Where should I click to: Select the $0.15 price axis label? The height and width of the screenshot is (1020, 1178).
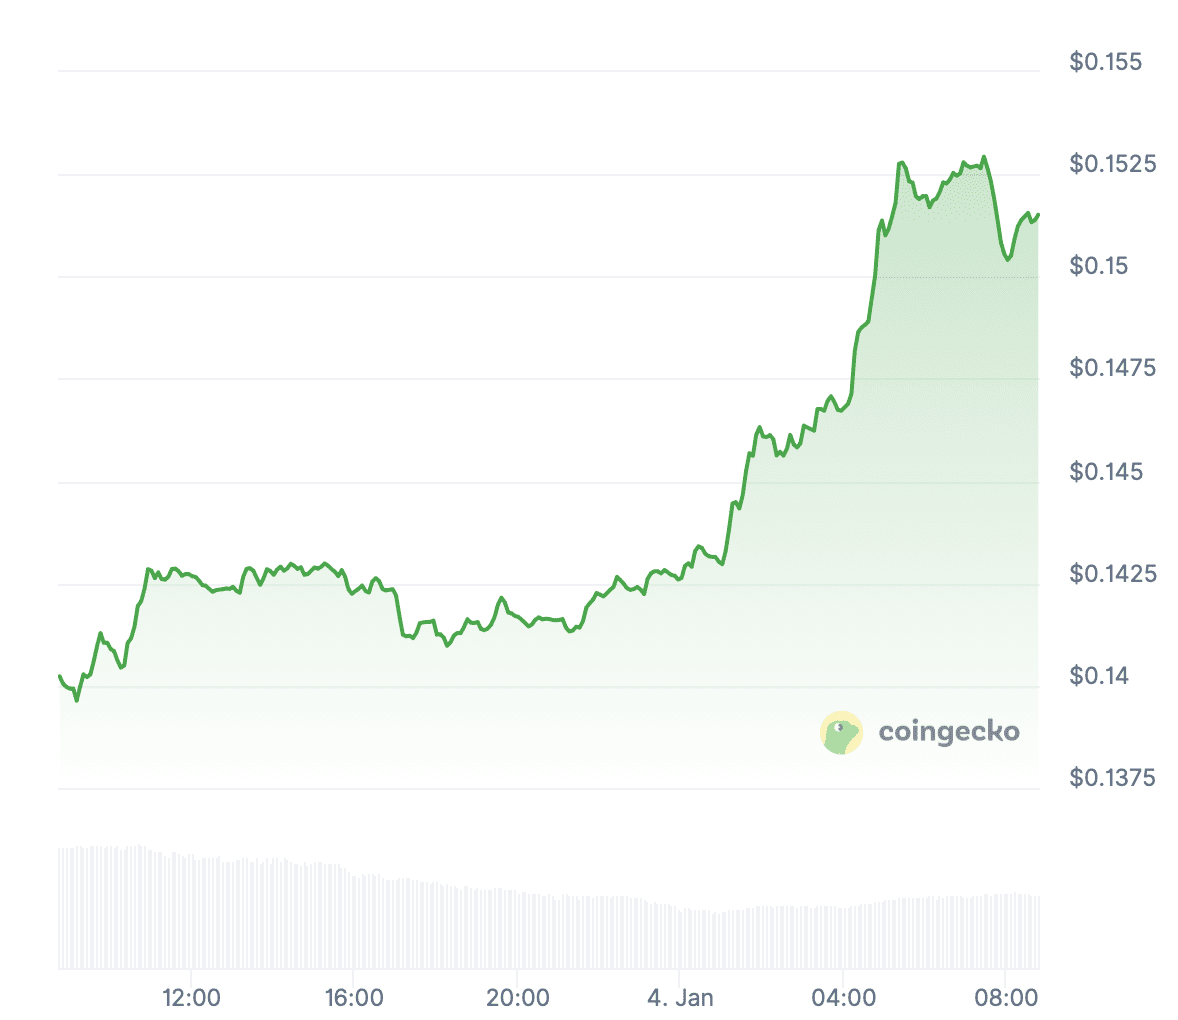coord(1098,266)
